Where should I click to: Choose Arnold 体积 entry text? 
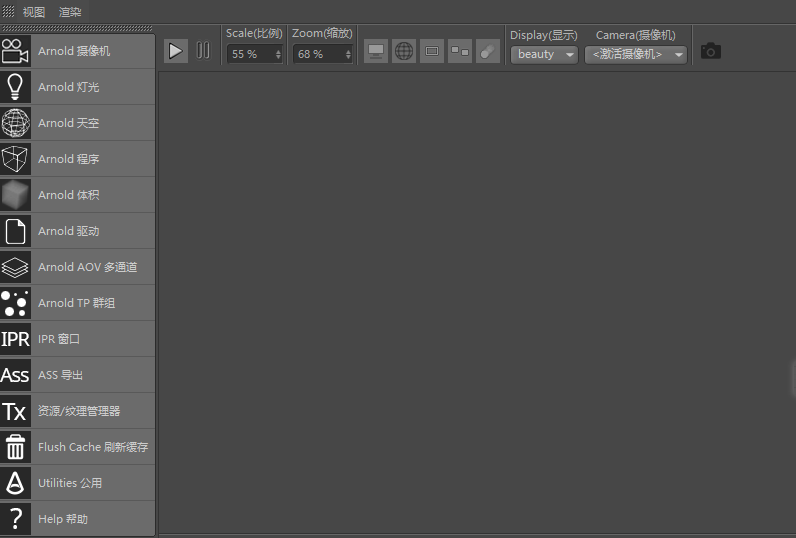(x=69, y=195)
